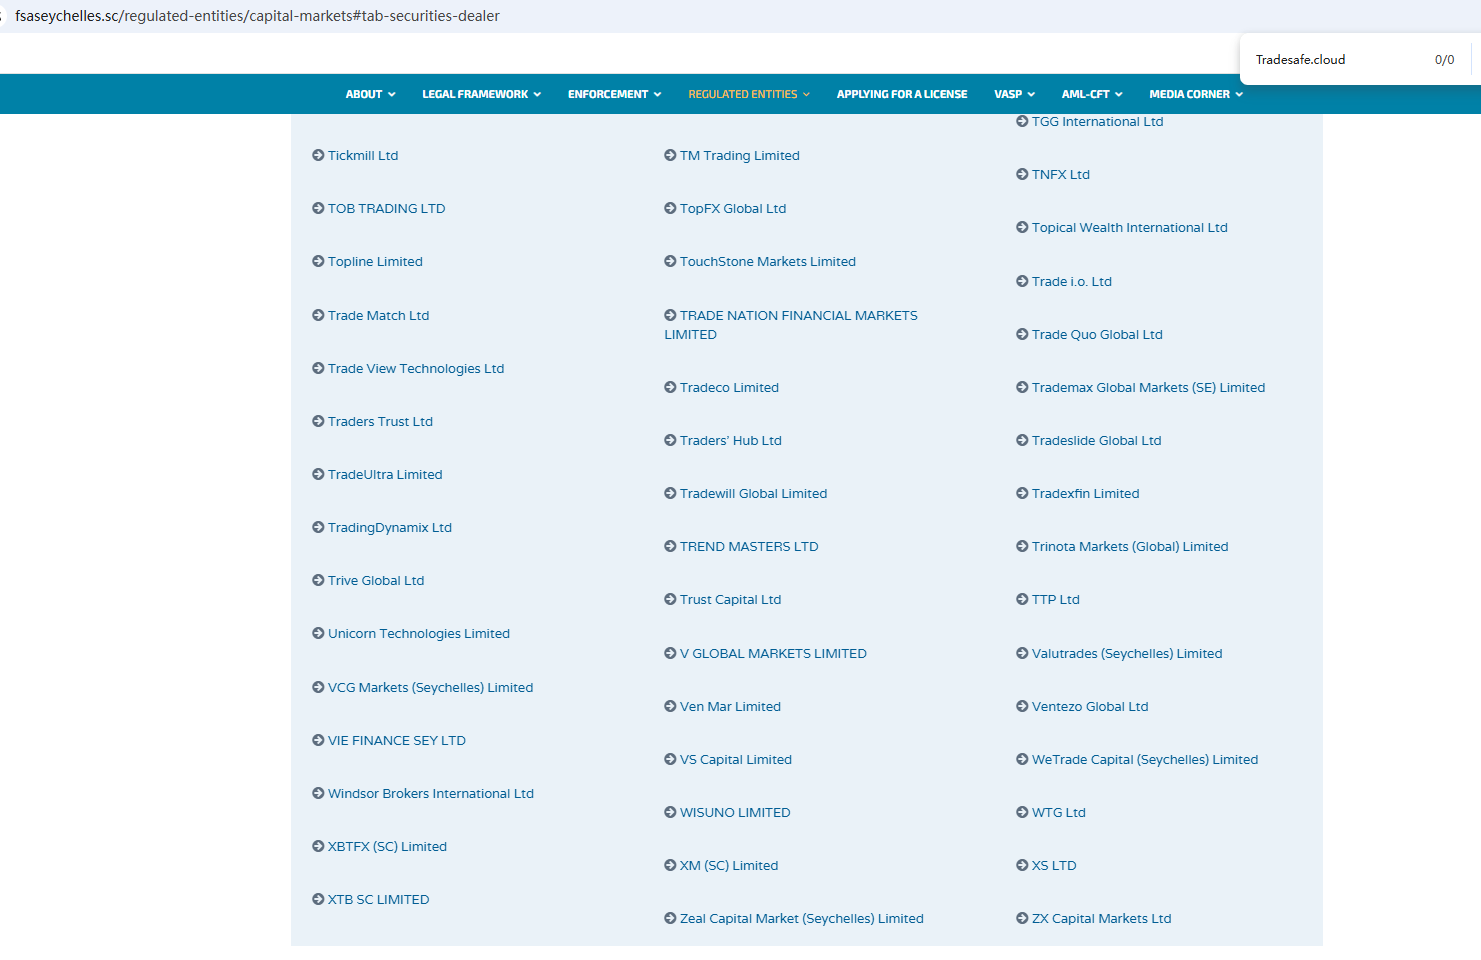Viewport: 1481px width, 960px height.
Task: Open XM (SC) Limited entry
Action: click(729, 865)
